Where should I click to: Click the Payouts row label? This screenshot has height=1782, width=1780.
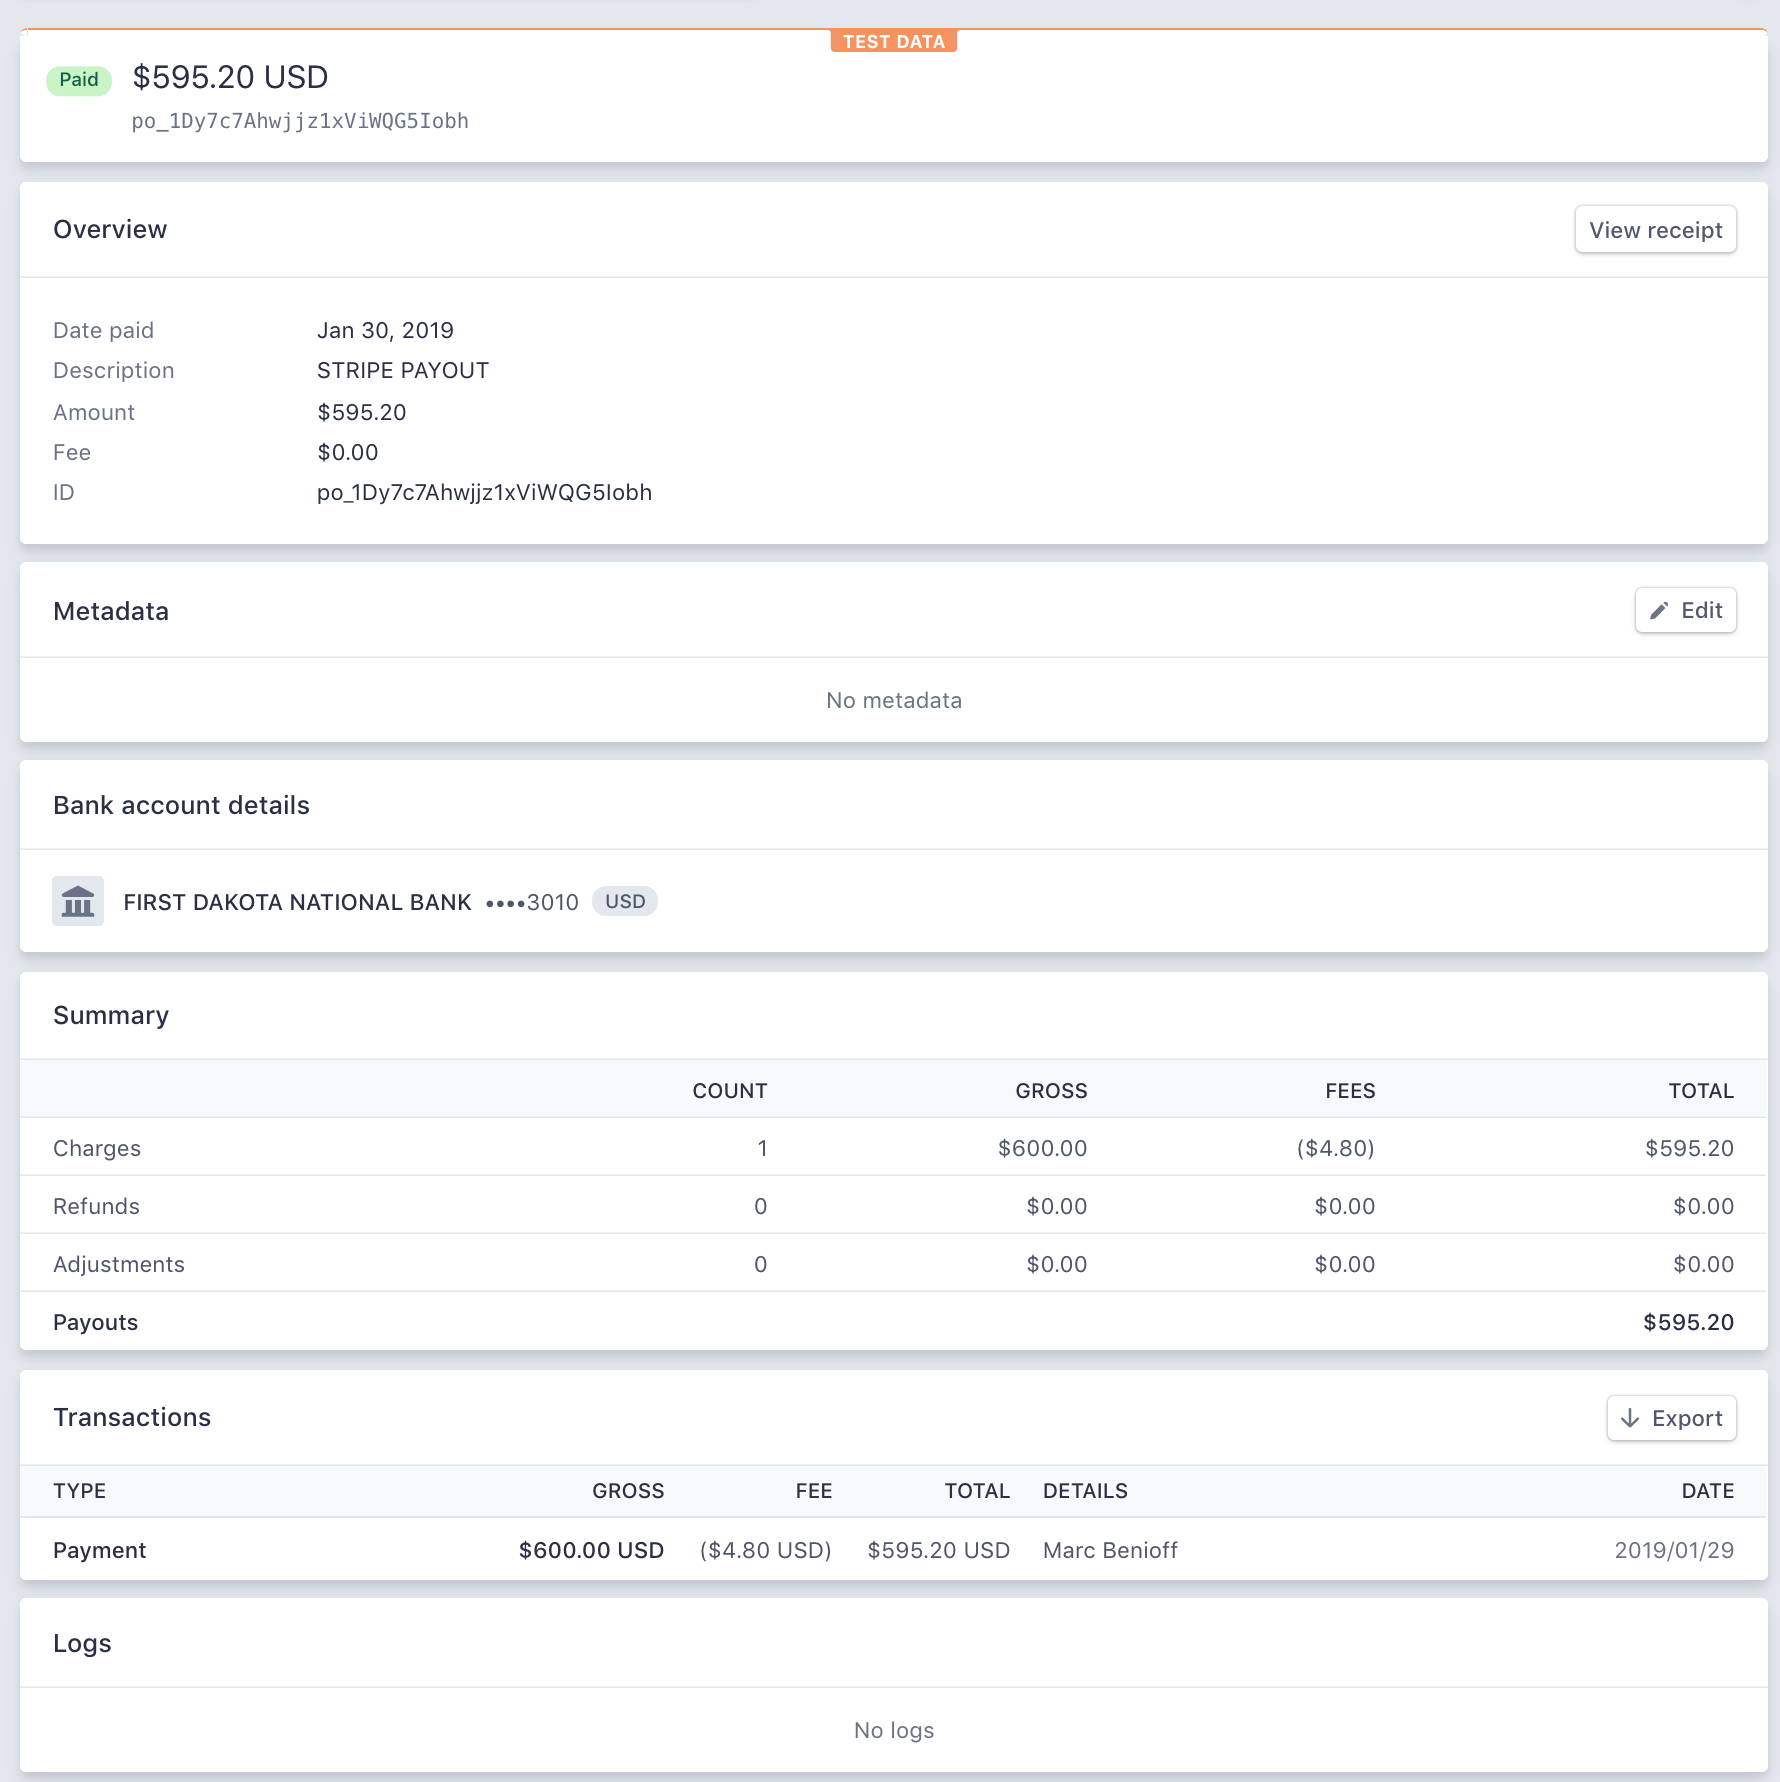coord(95,1322)
